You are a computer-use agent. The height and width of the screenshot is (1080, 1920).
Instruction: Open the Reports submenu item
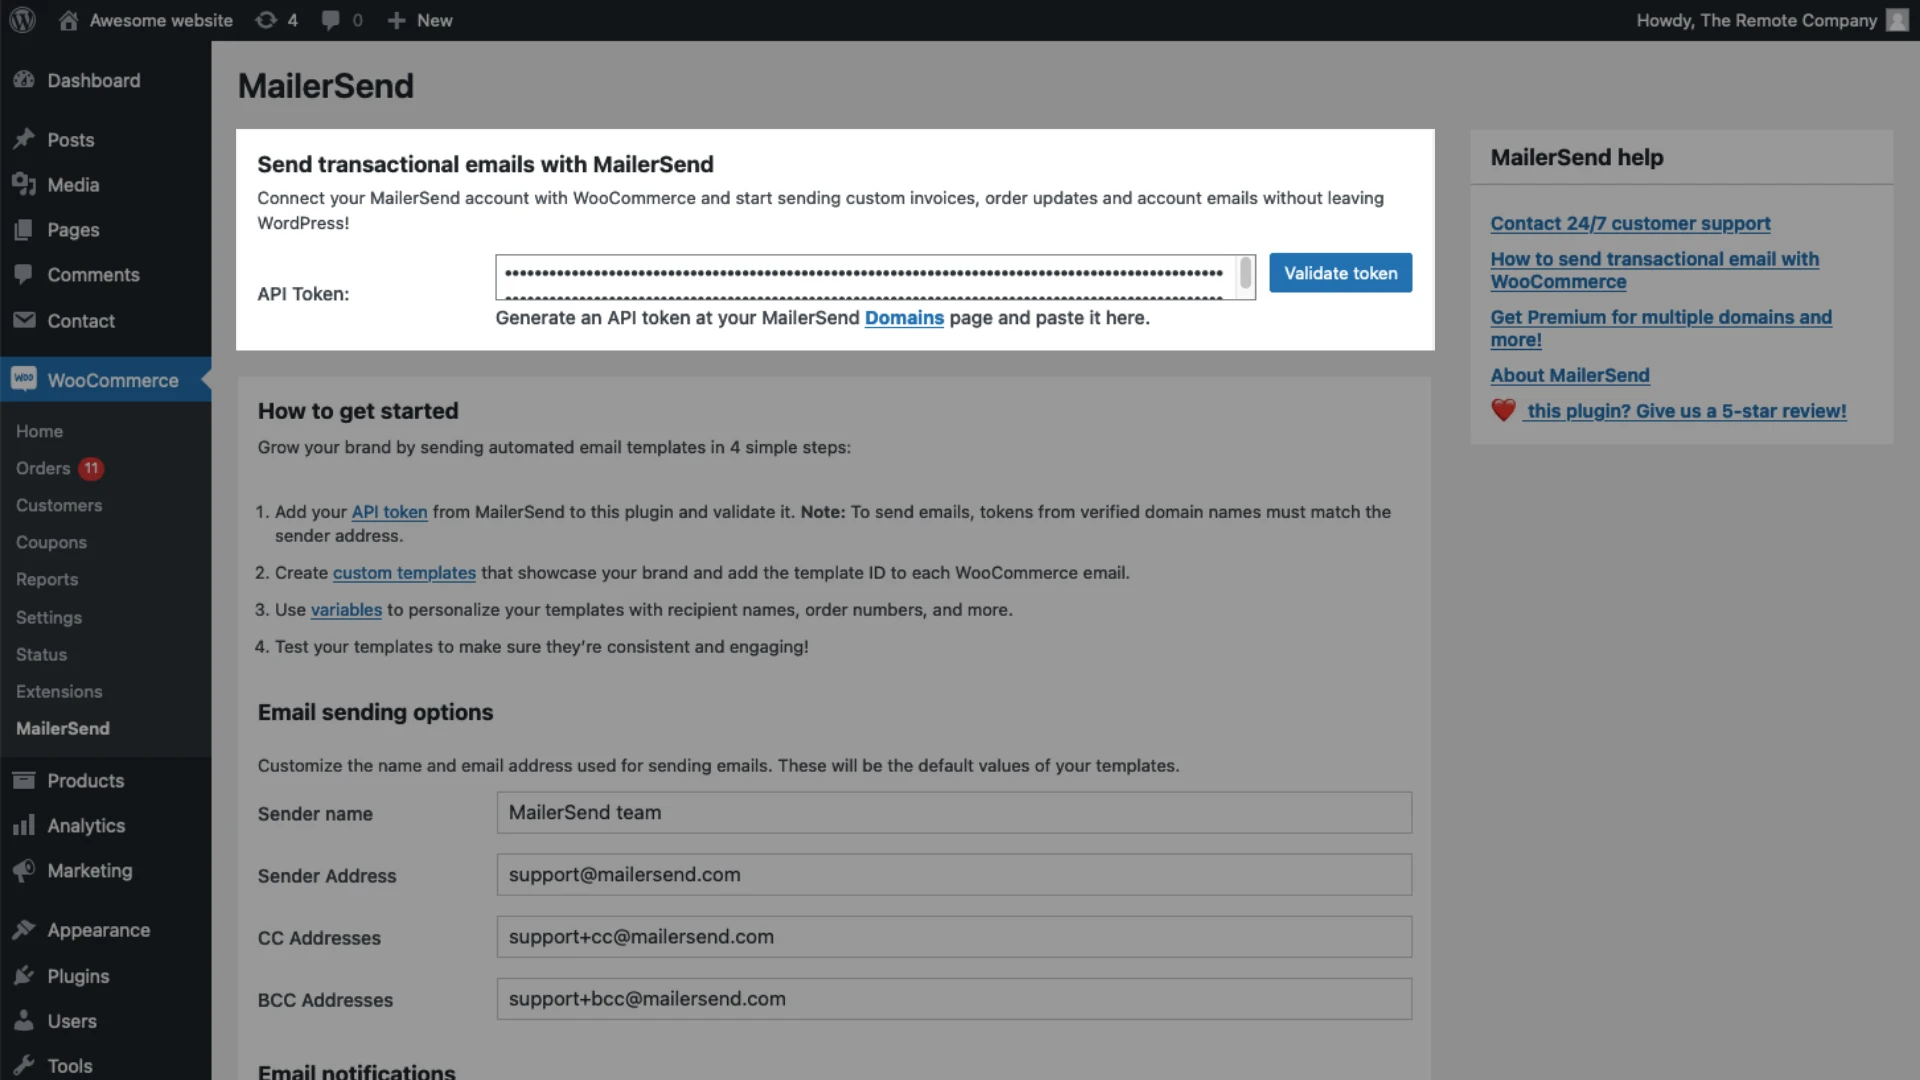tap(47, 579)
